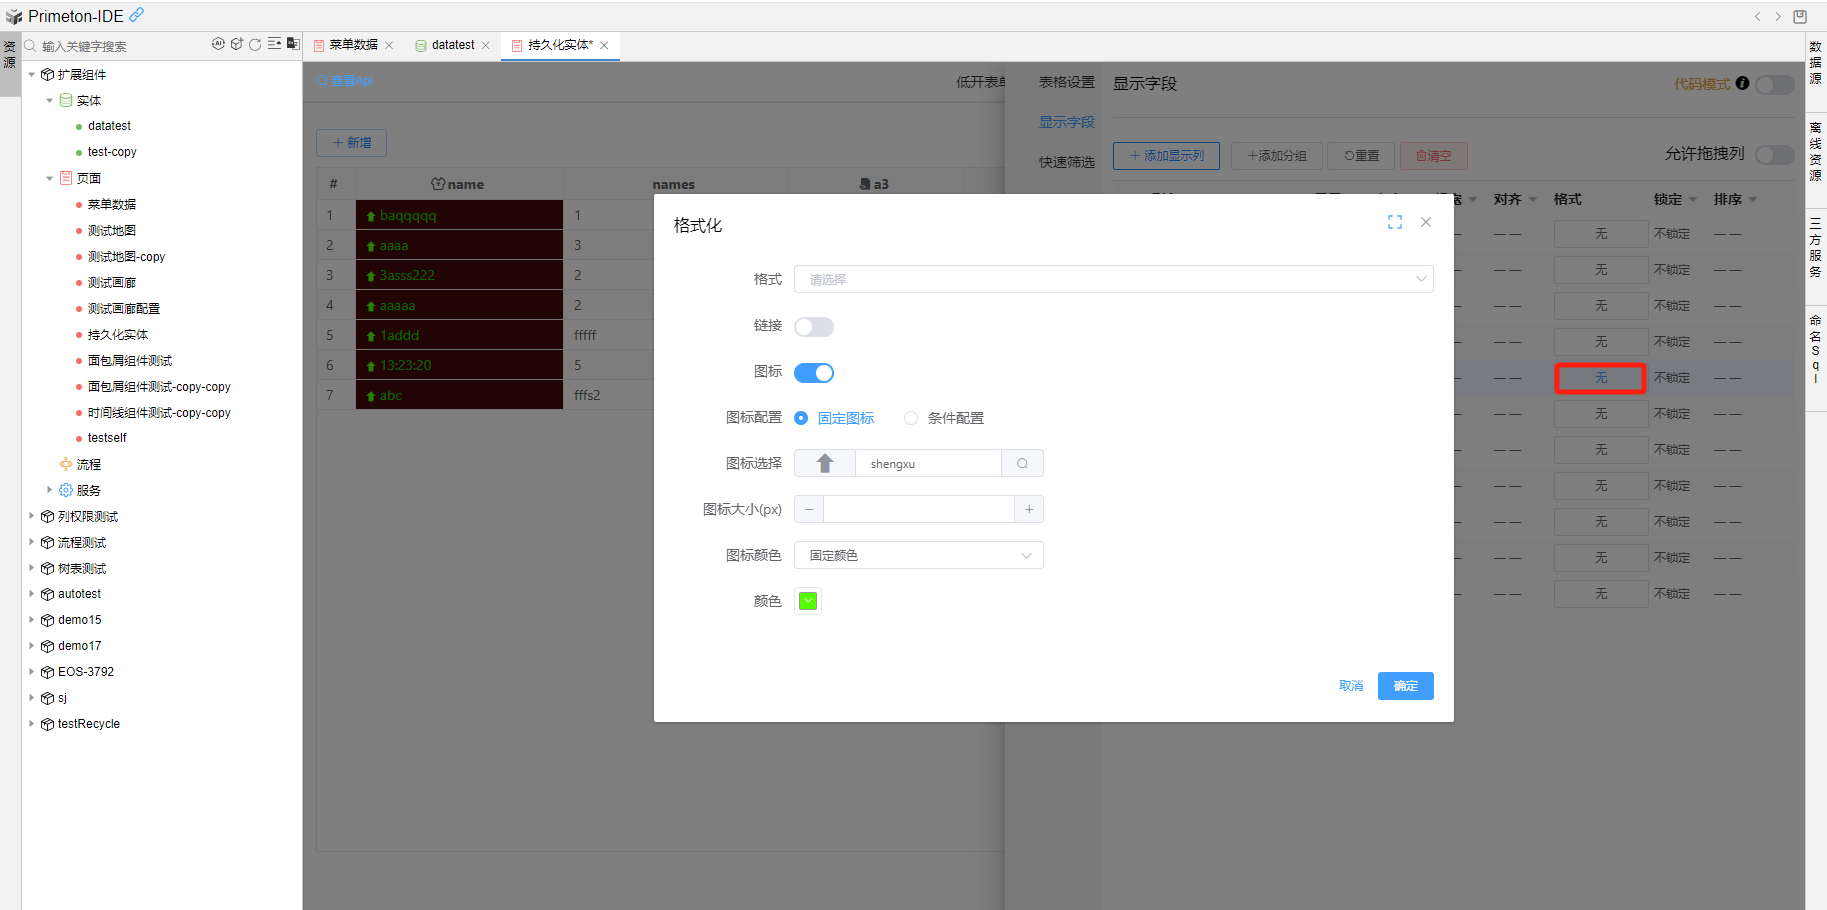Open the 图标颜色 dropdown
The image size is (1827, 910).
pos(918,555)
